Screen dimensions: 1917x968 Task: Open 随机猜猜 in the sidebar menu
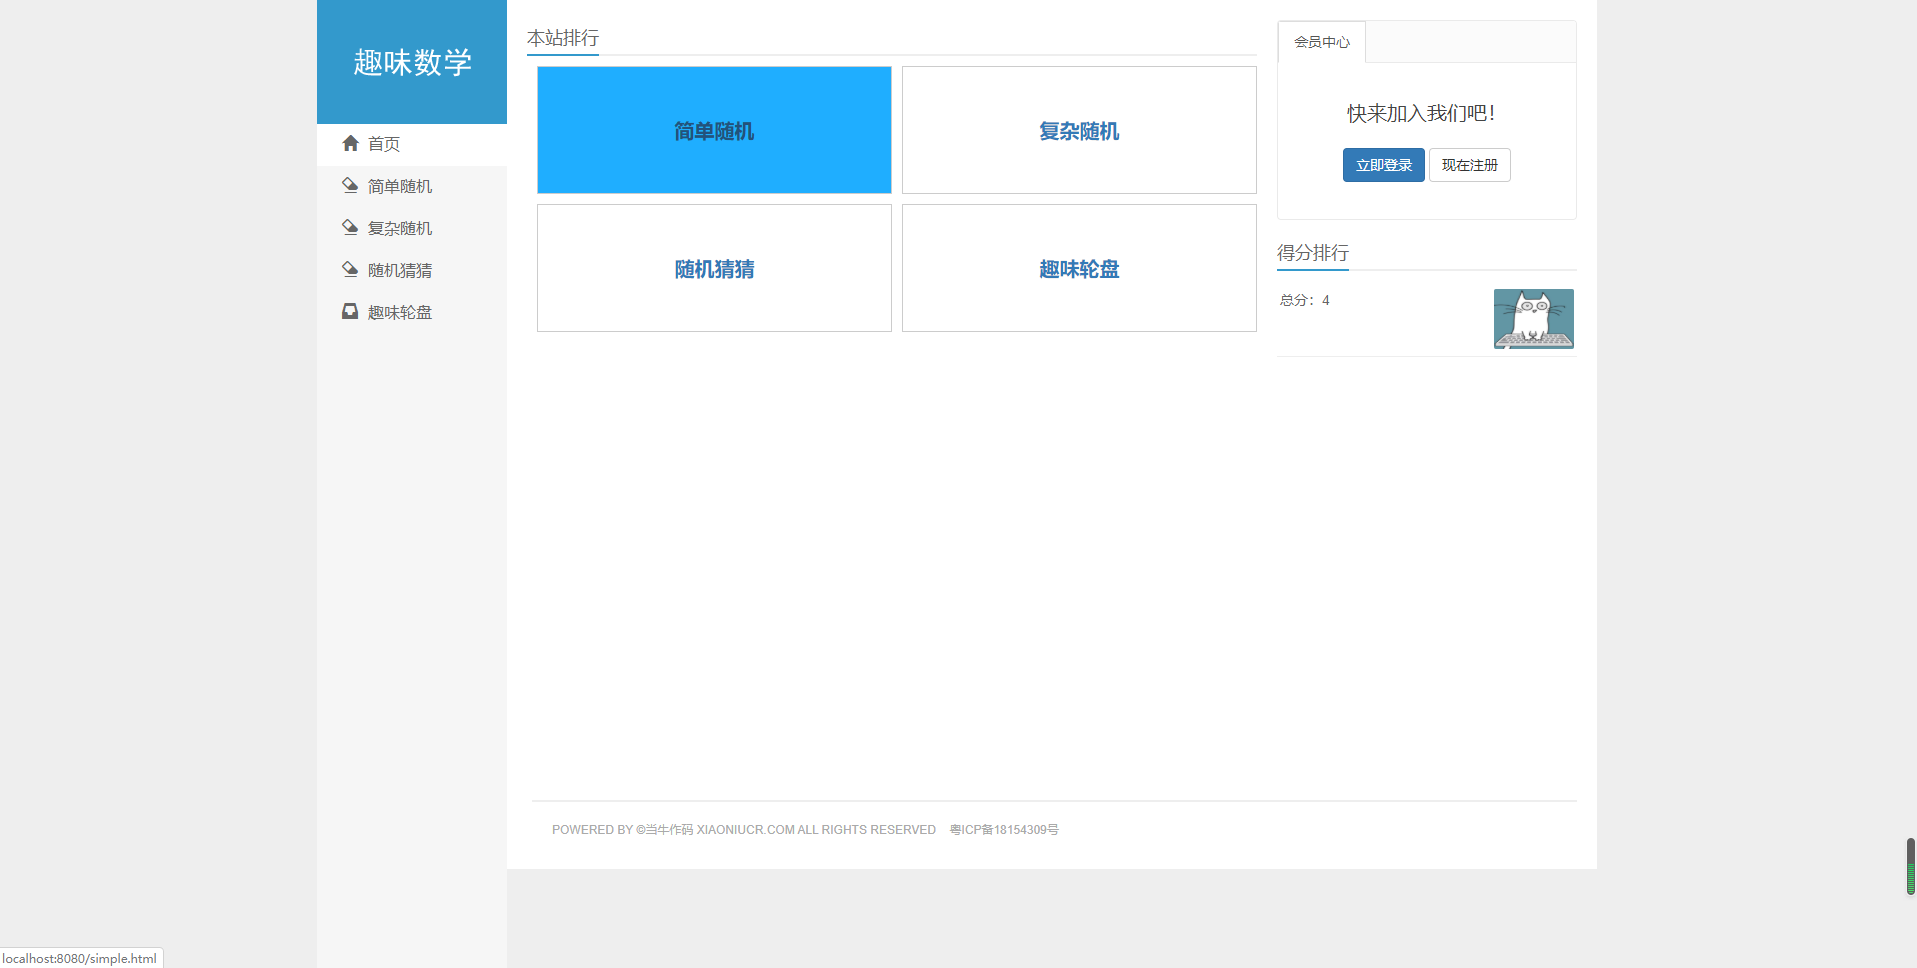pos(412,270)
